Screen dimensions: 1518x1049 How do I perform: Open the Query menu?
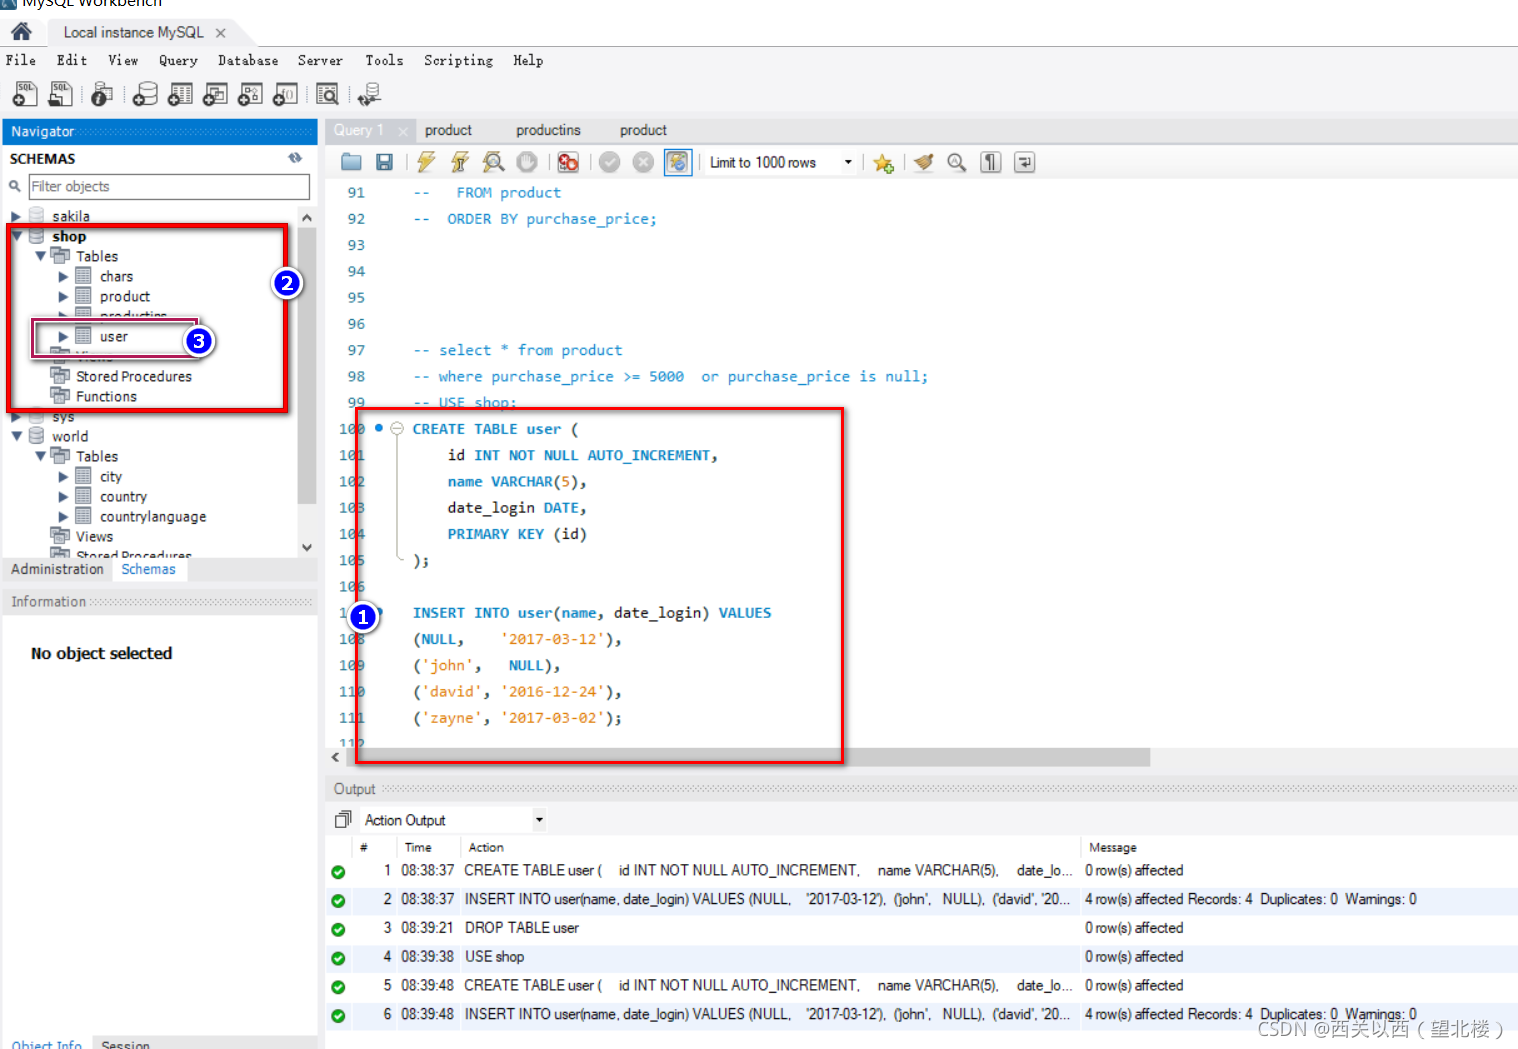178,60
